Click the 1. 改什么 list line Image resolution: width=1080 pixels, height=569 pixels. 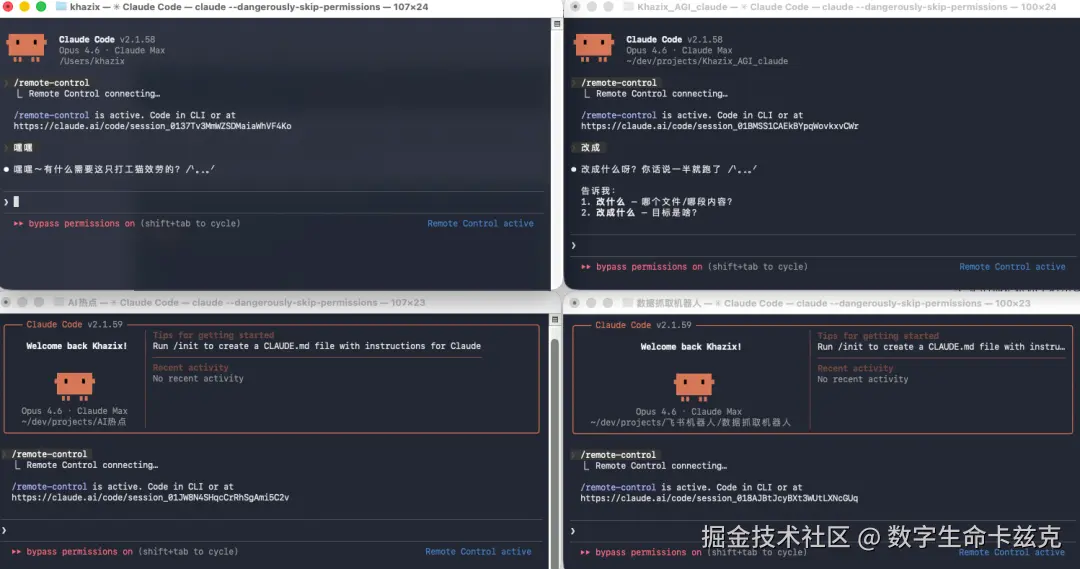point(656,202)
